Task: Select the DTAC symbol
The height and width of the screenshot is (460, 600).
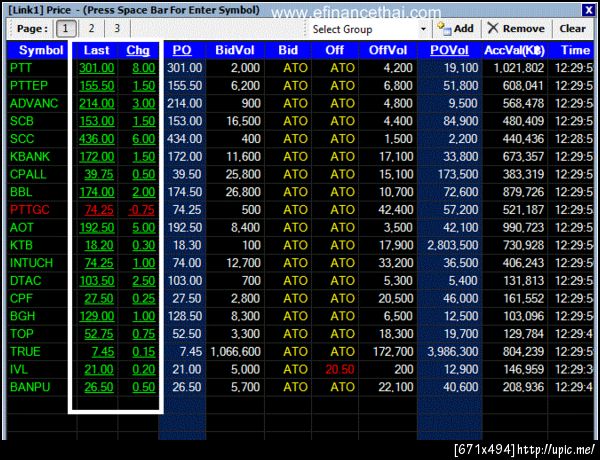Action: pos(26,281)
